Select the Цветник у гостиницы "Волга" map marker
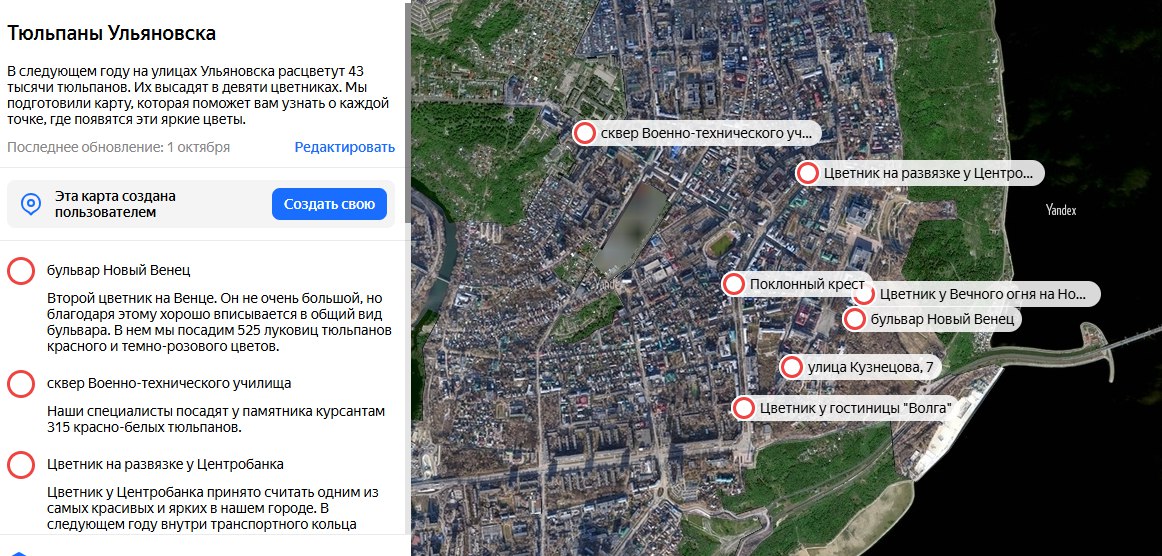The height and width of the screenshot is (556, 1162). (x=744, y=408)
